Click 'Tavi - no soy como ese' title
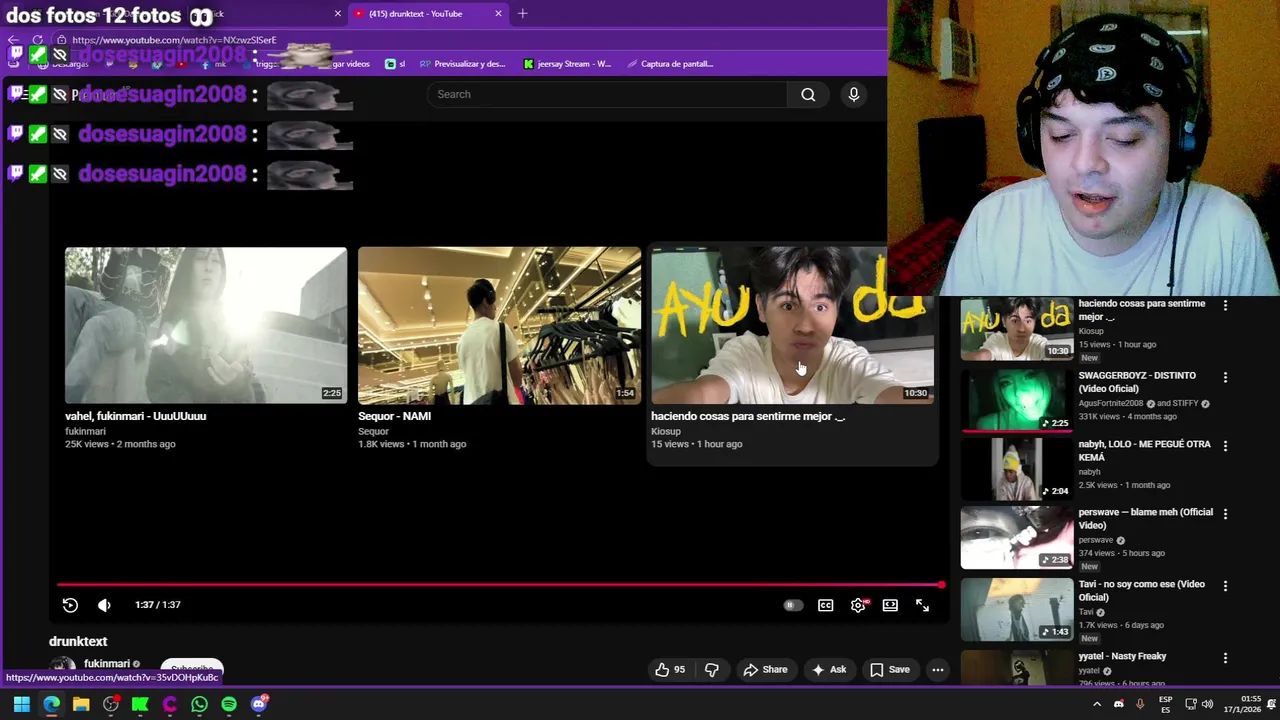Image resolution: width=1280 pixels, height=720 pixels. click(x=1141, y=590)
